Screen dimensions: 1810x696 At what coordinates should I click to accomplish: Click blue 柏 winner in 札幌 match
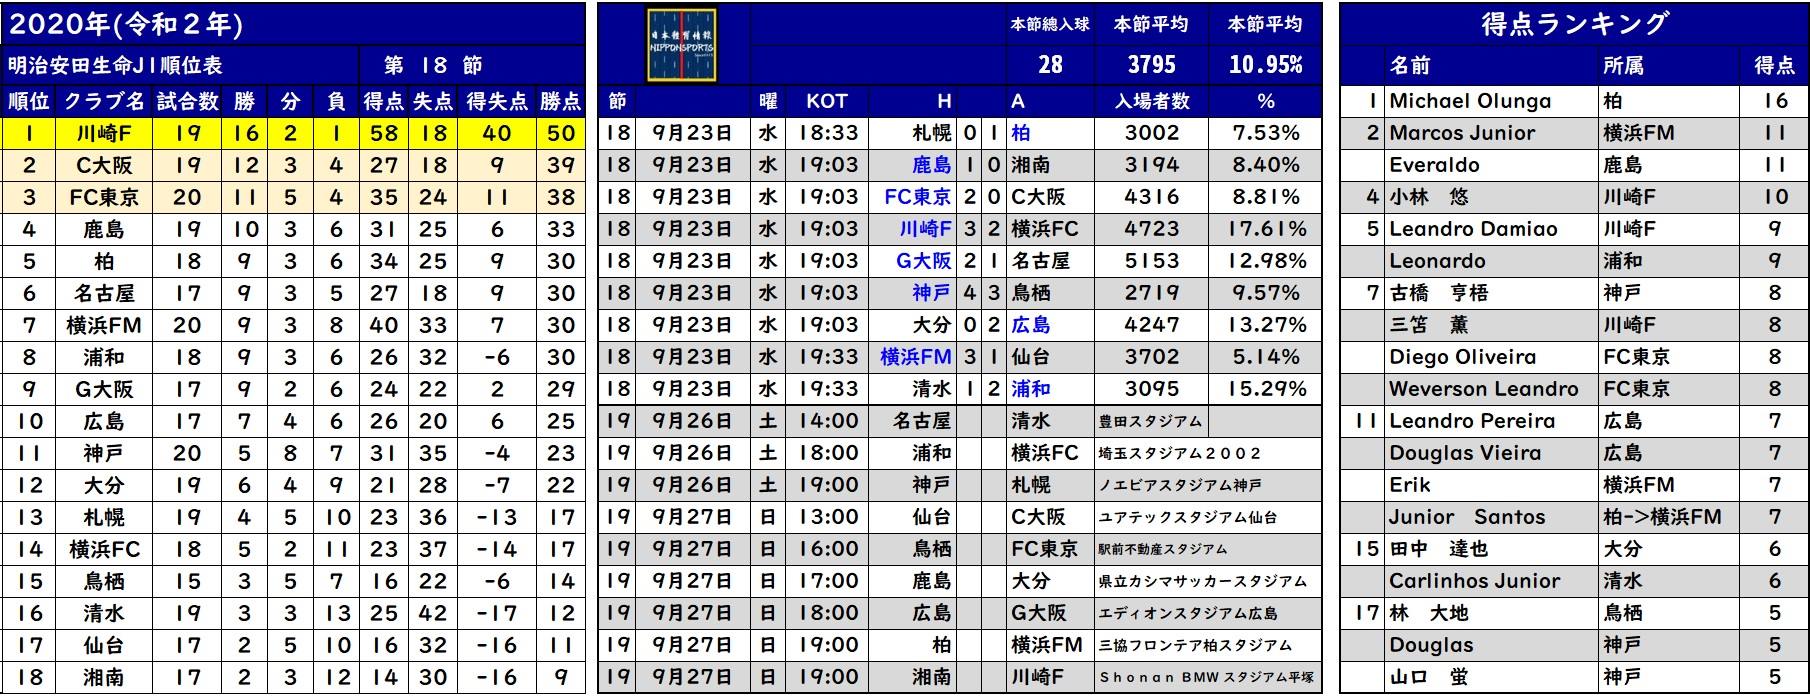pos(1020,133)
